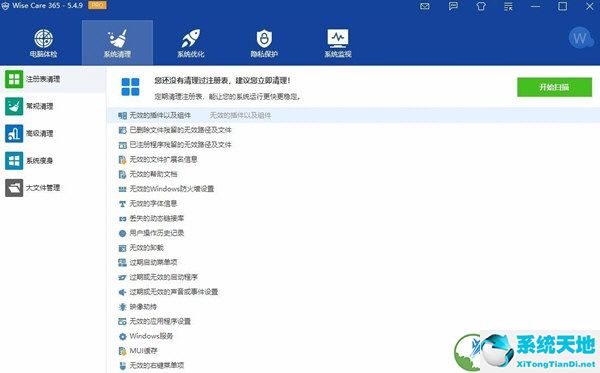Image resolution: width=600 pixels, height=373 pixels.
Task: Open the title bar menu list icon
Action: point(508,7)
